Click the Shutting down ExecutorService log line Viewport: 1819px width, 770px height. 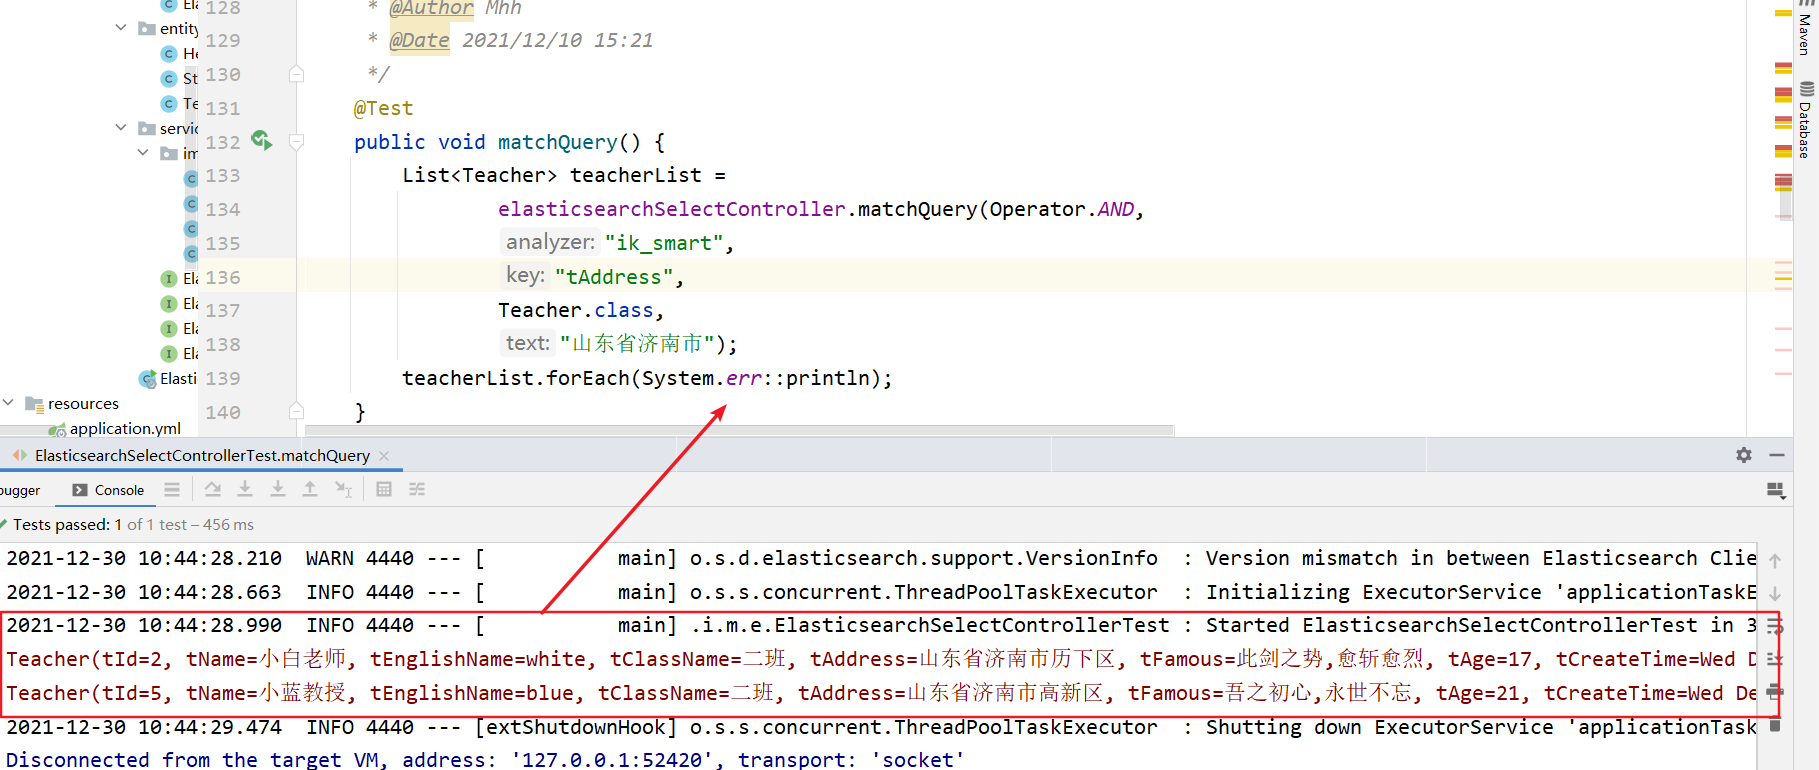[880, 727]
